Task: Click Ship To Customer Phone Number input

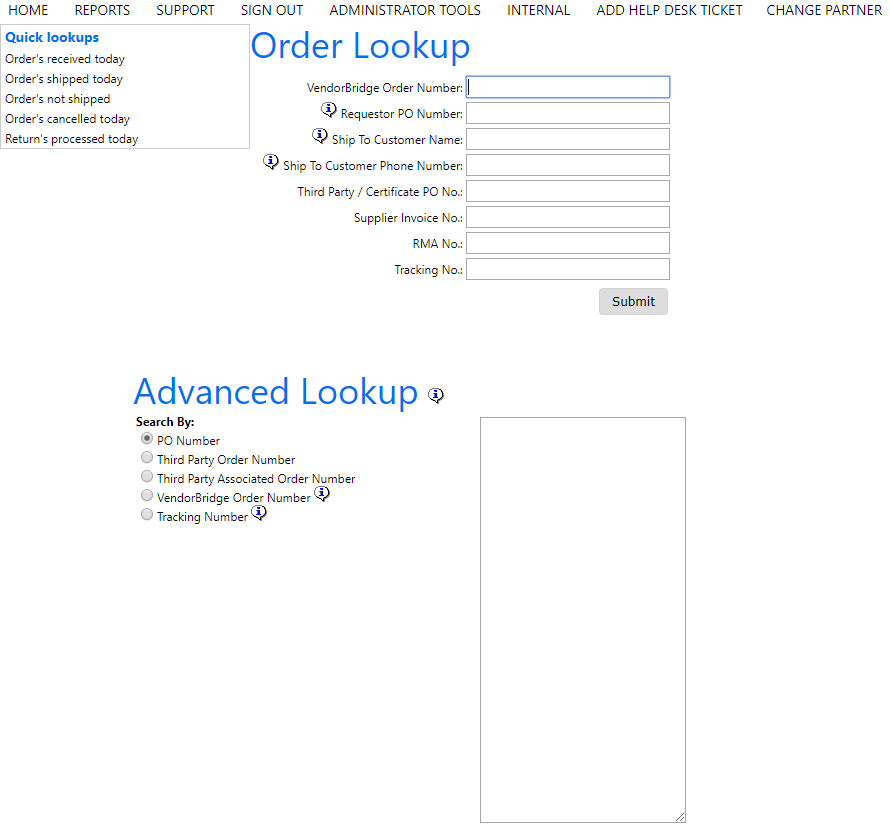Action: click(x=568, y=165)
